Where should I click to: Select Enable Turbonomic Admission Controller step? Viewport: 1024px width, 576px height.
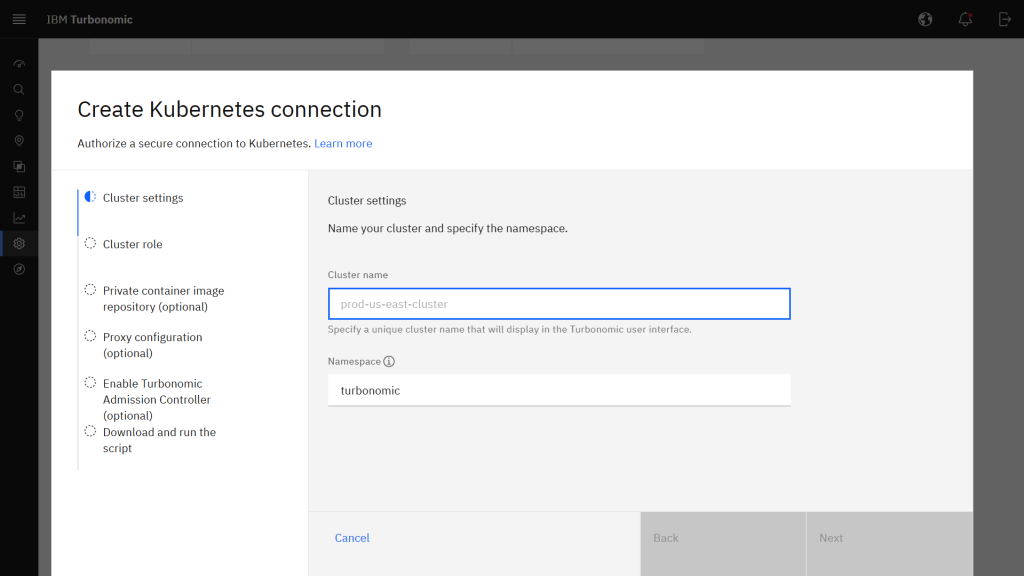157,399
